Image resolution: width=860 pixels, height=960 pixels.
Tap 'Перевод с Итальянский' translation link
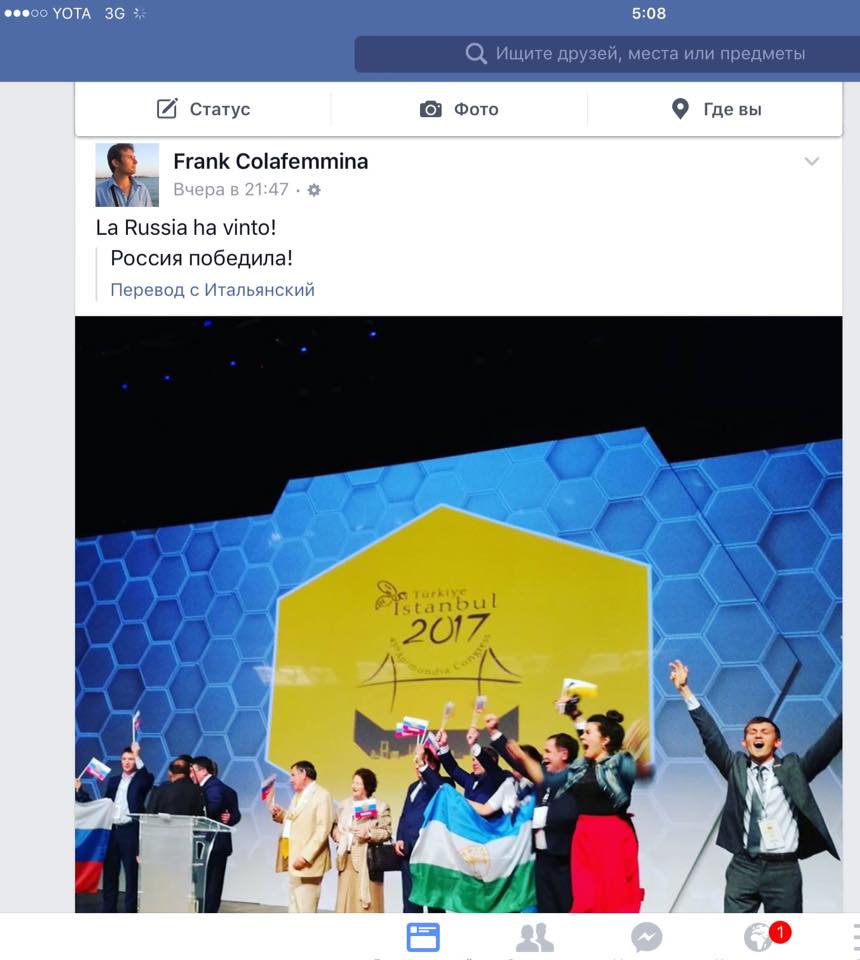click(212, 290)
